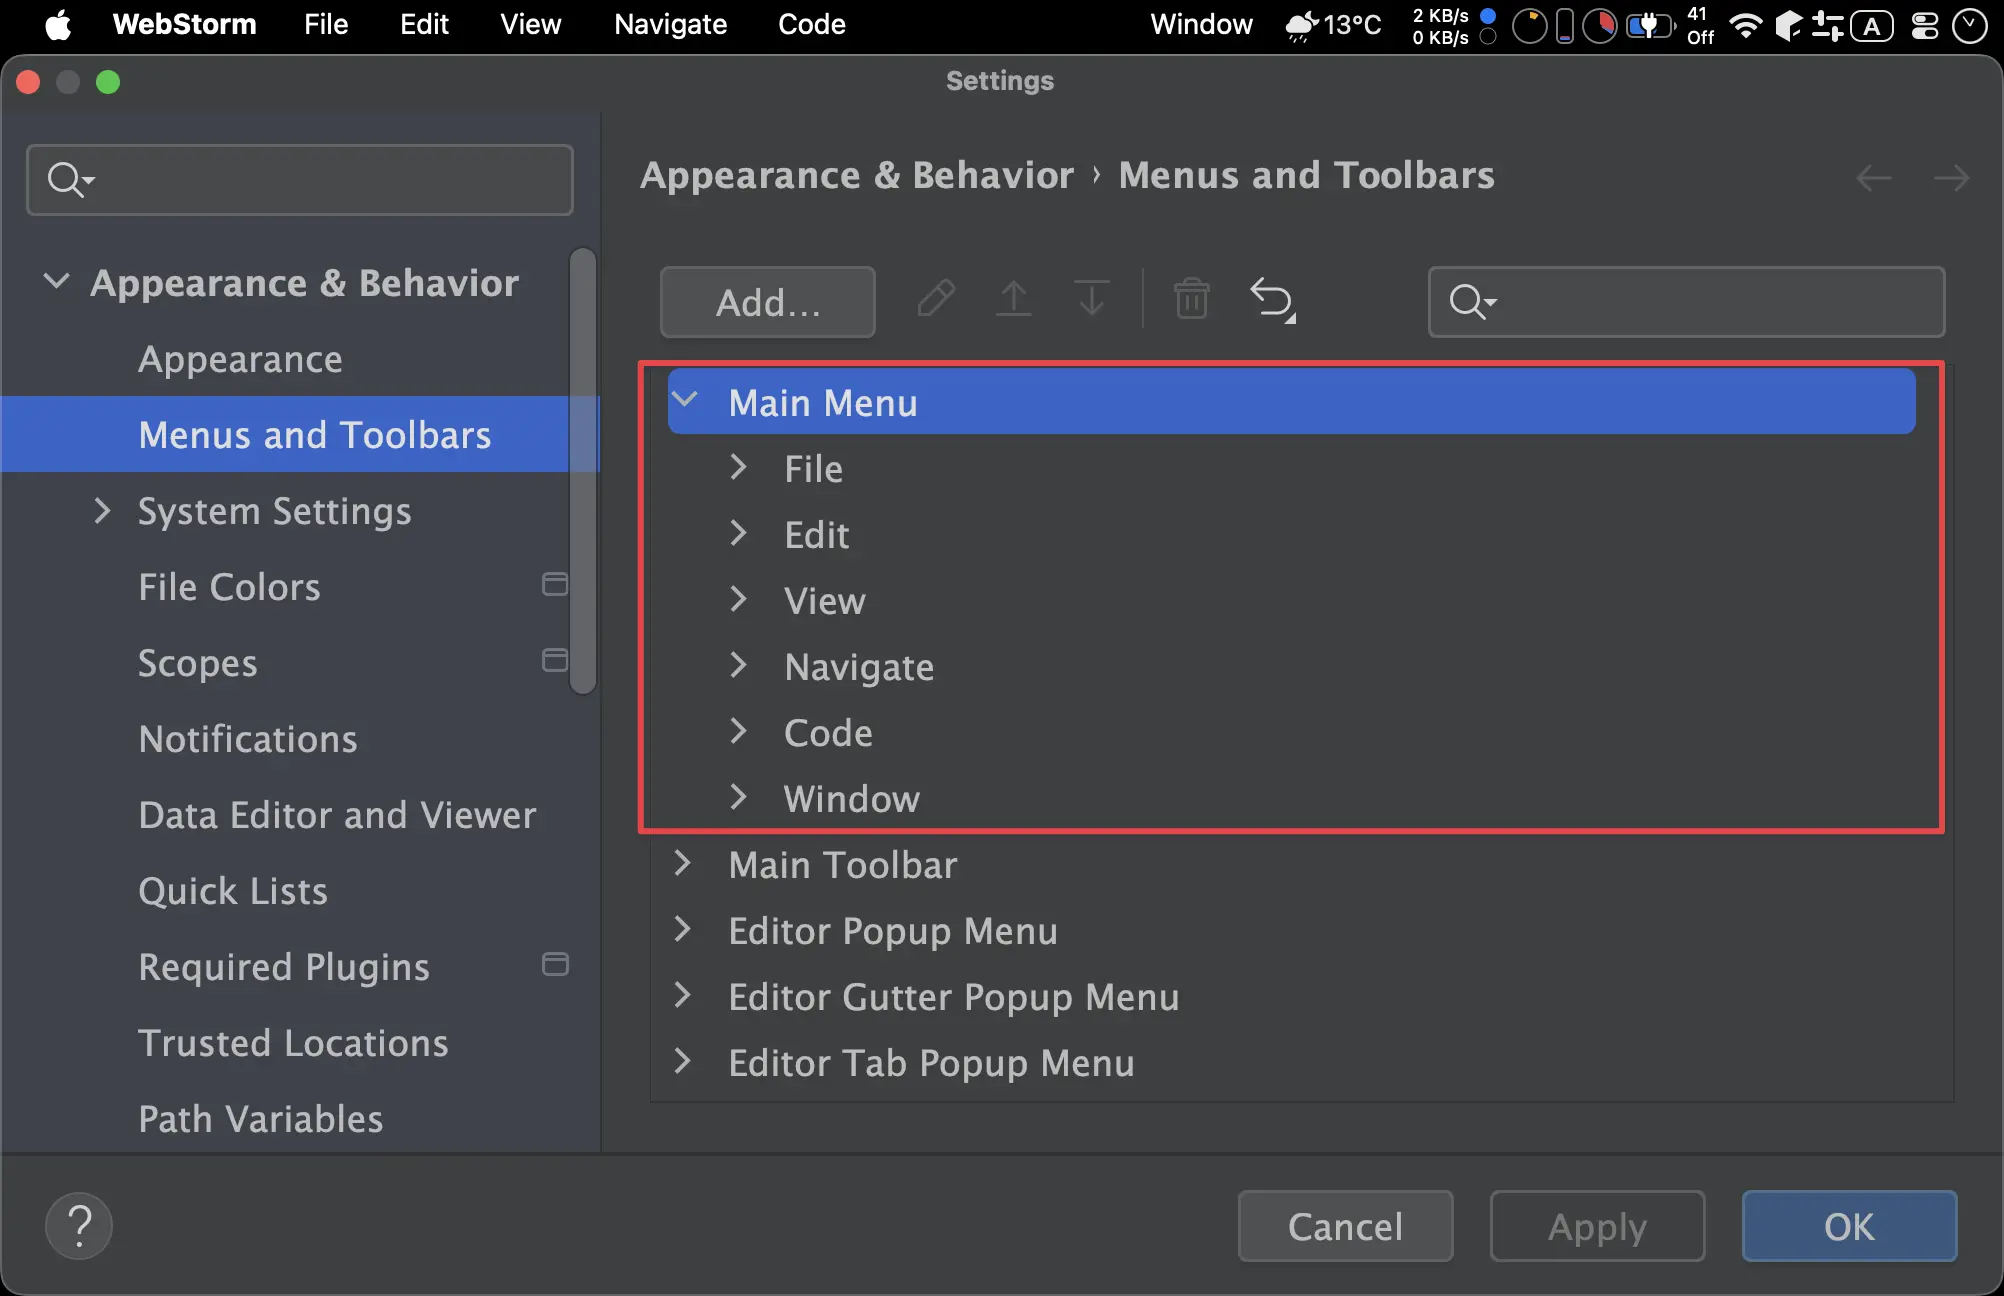The width and height of the screenshot is (2004, 1296).
Task: Collapse the Main Menu tree node
Action: click(685, 400)
